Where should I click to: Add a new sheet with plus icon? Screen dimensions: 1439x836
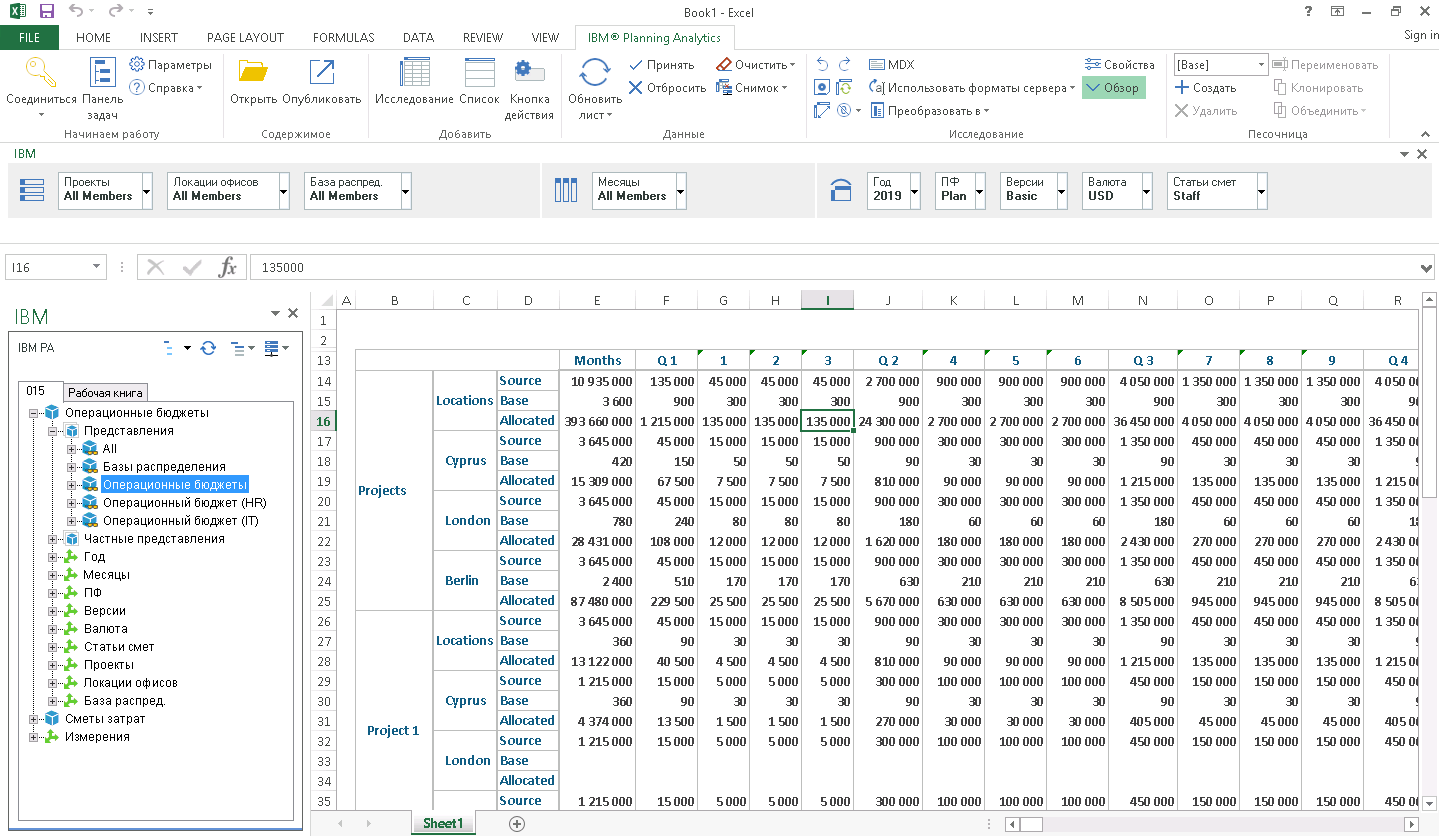tap(517, 824)
